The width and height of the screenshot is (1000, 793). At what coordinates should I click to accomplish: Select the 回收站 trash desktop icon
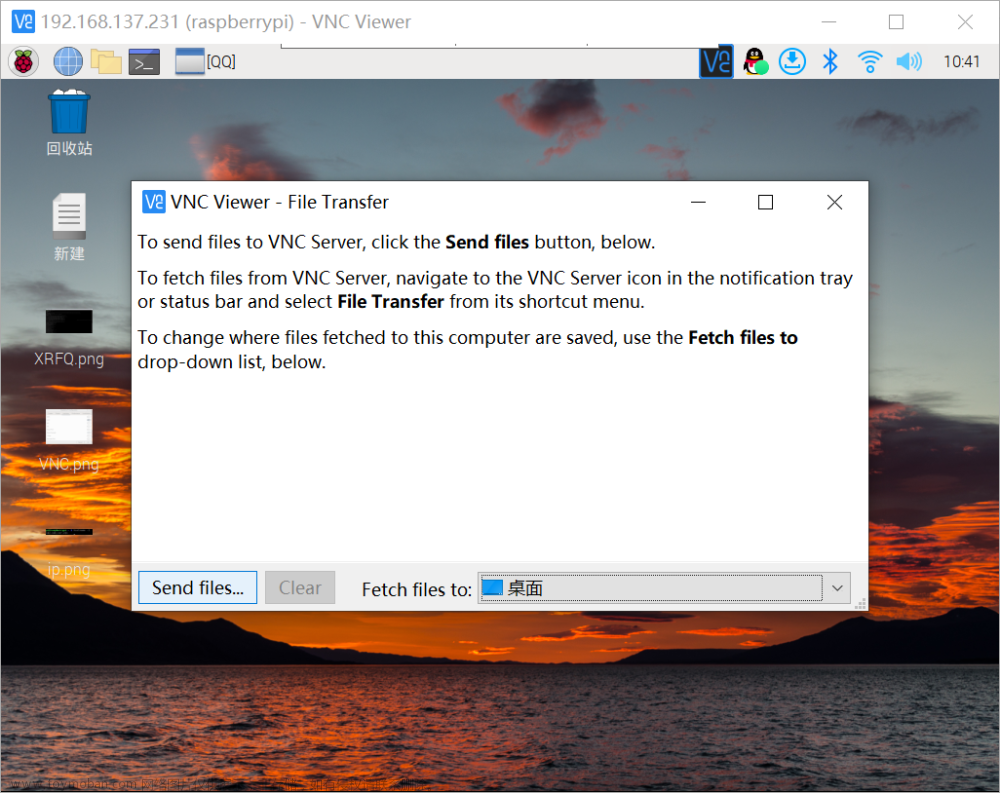tap(69, 122)
